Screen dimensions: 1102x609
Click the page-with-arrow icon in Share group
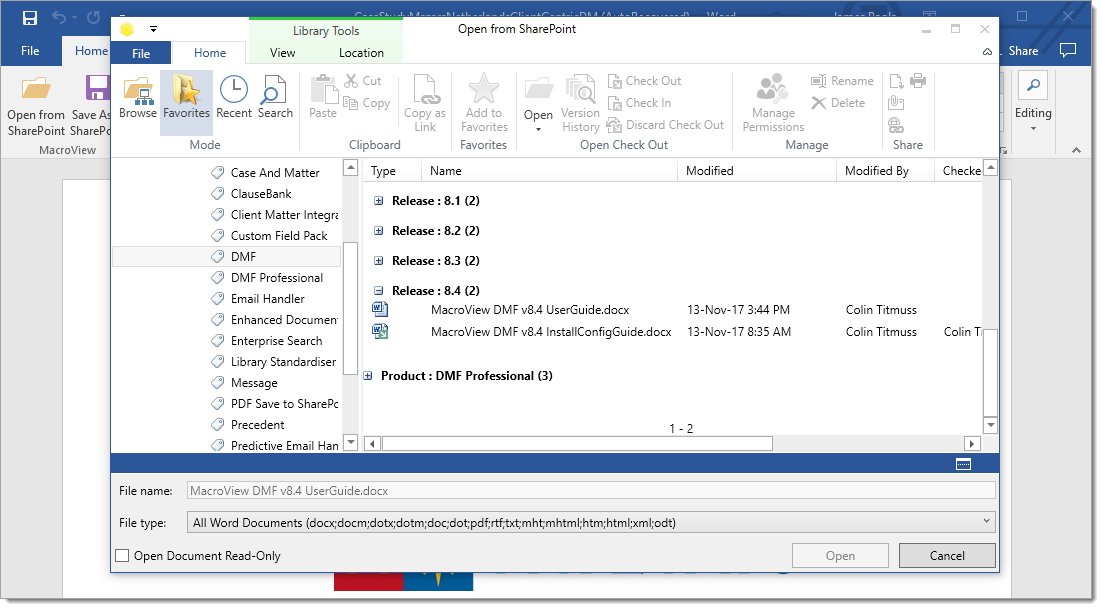[896, 81]
